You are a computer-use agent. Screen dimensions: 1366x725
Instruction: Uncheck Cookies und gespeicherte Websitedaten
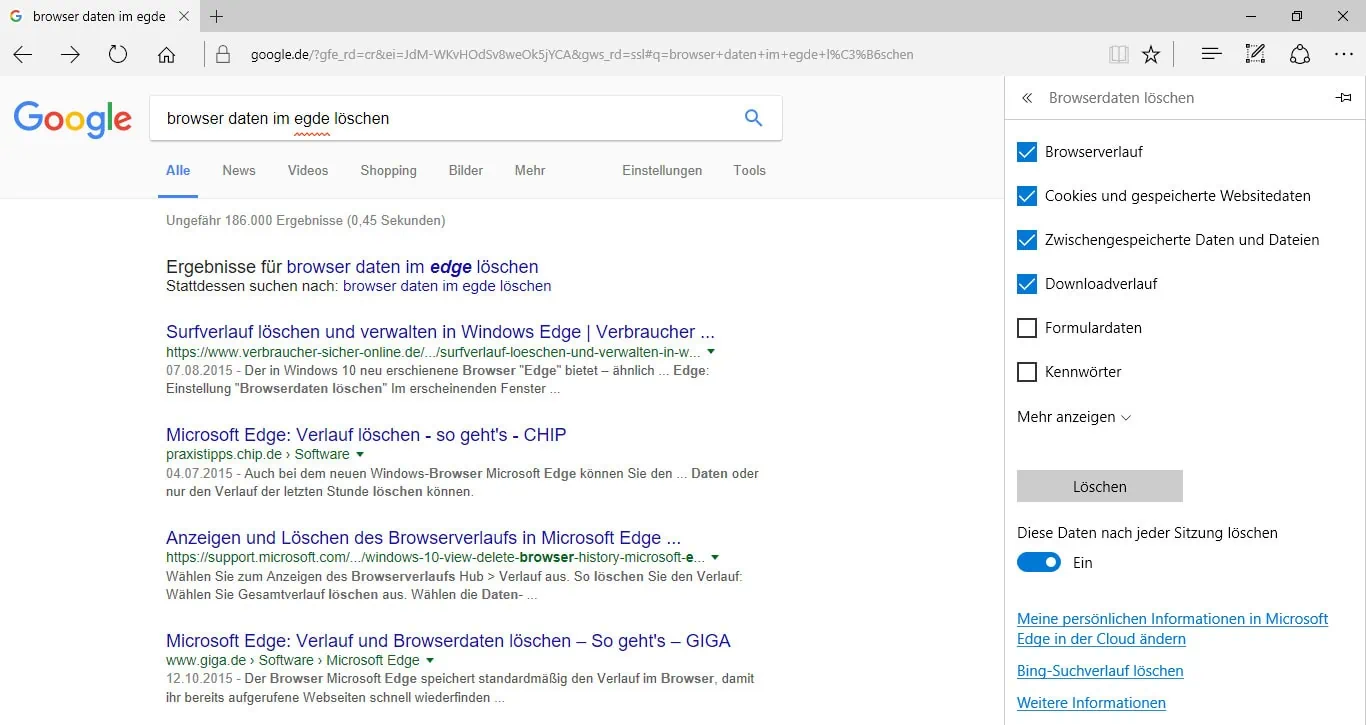(x=1027, y=196)
